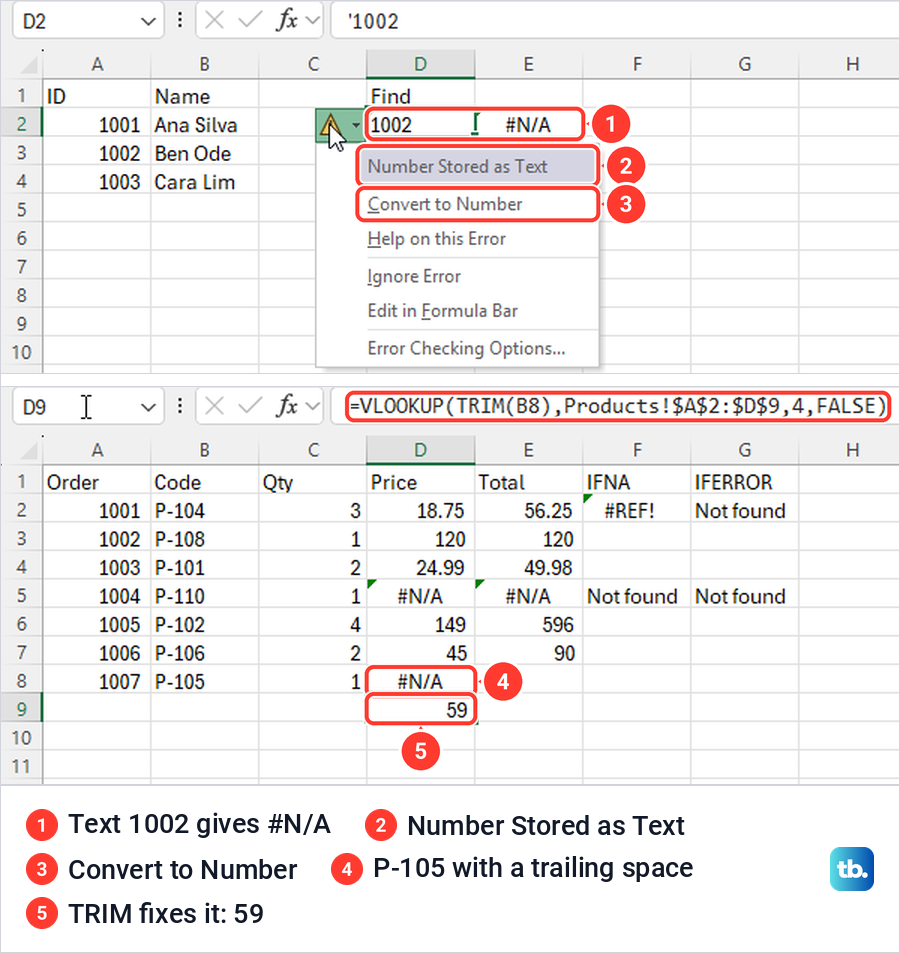Click Enter checkmark in top formula bar
Viewport: 900px width, 953px height.
pos(250,21)
